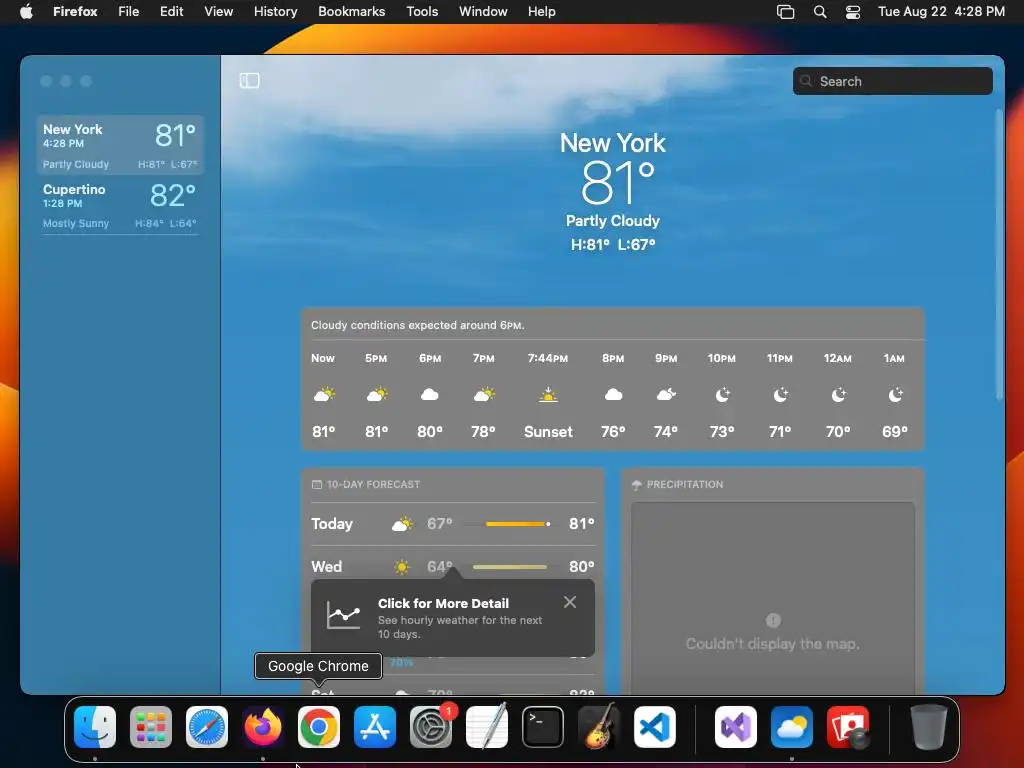Open Terminal from the Dock
Viewport: 1024px width, 768px height.
pos(543,727)
